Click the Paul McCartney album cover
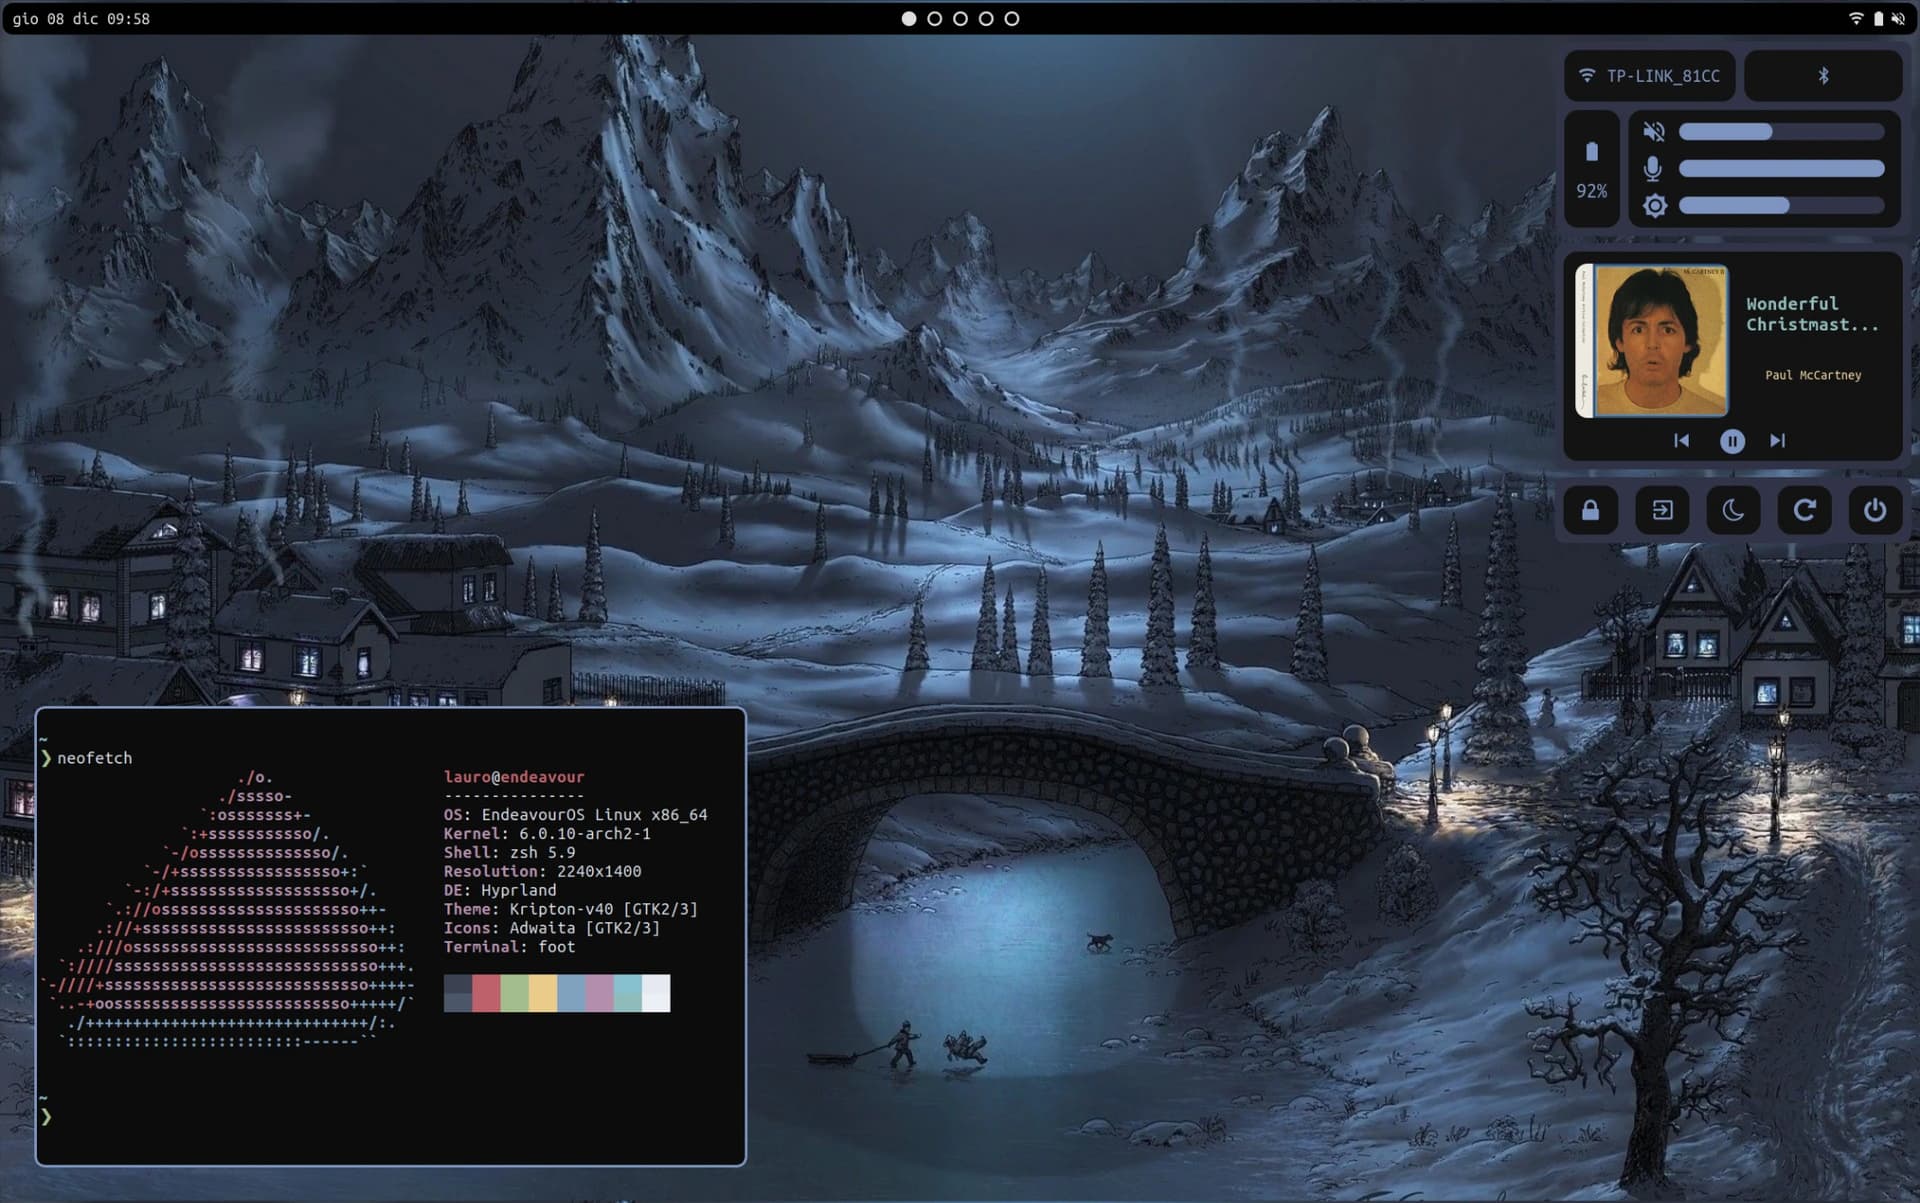This screenshot has width=1920, height=1203. pos(1652,341)
